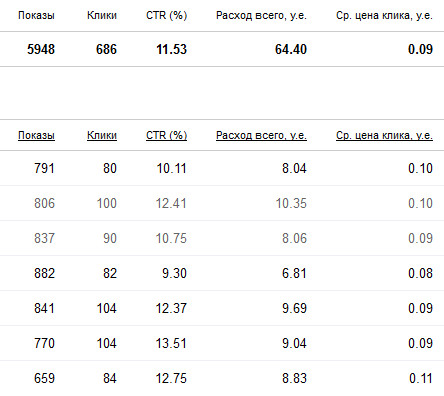Sort by underlined Расход всего, у.е. header
This screenshot has height=396, width=444.
(x=261, y=135)
